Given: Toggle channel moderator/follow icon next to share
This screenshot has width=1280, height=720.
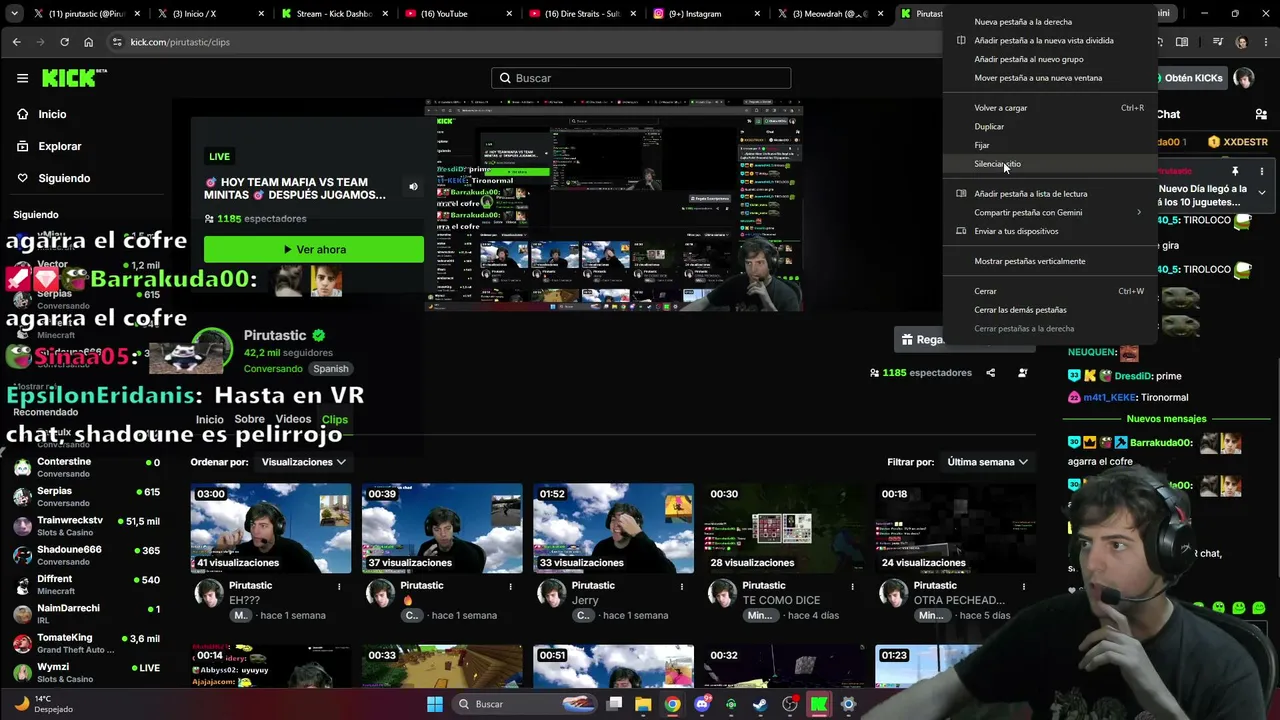Looking at the screenshot, I should tap(1022, 373).
